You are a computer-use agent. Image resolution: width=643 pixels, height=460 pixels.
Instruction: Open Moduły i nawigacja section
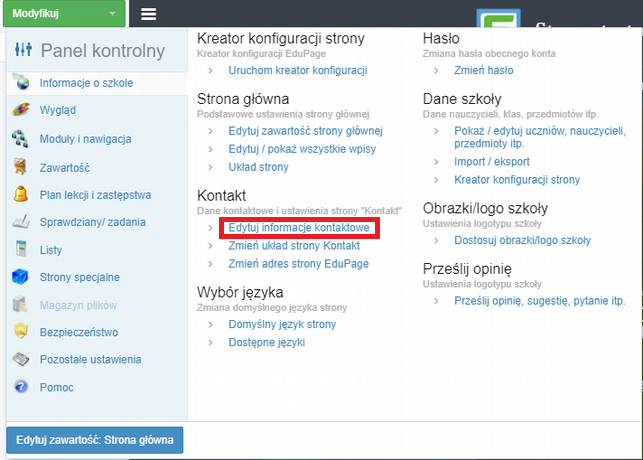point(85,139)
